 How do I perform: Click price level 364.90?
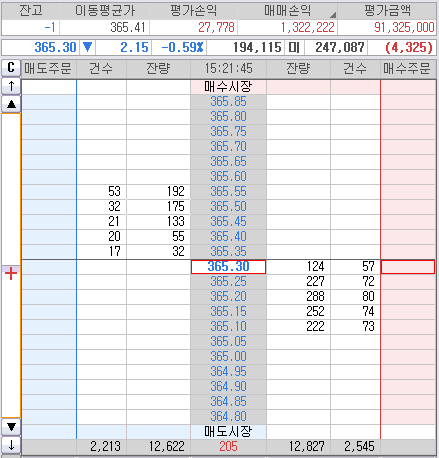click(228, 387)
